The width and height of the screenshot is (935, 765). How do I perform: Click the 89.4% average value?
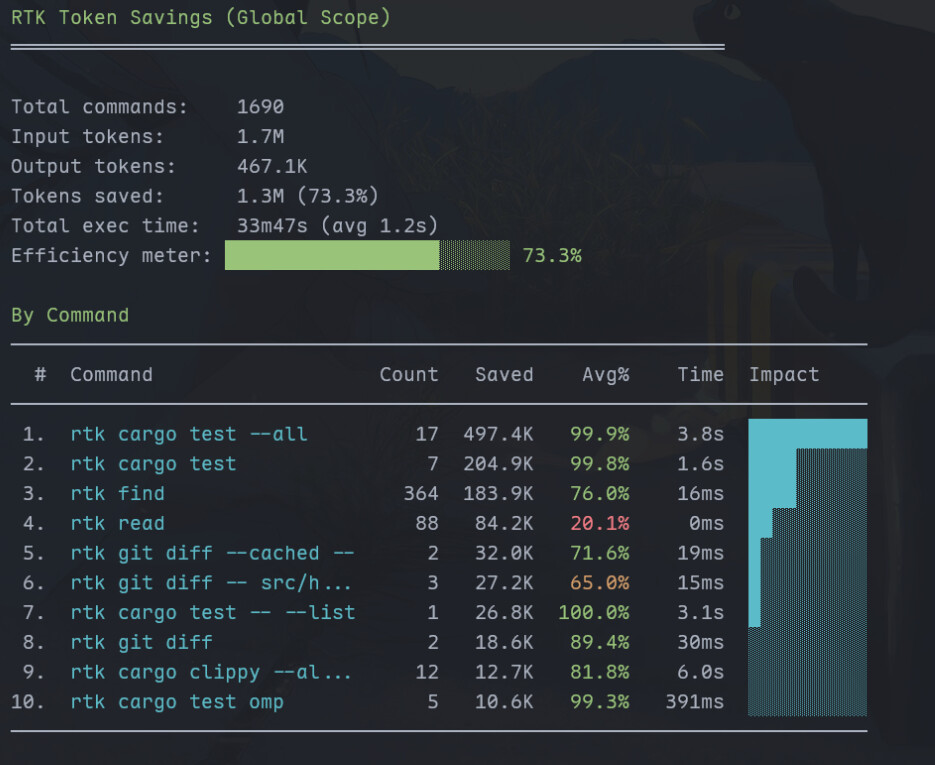coord(600,643)
